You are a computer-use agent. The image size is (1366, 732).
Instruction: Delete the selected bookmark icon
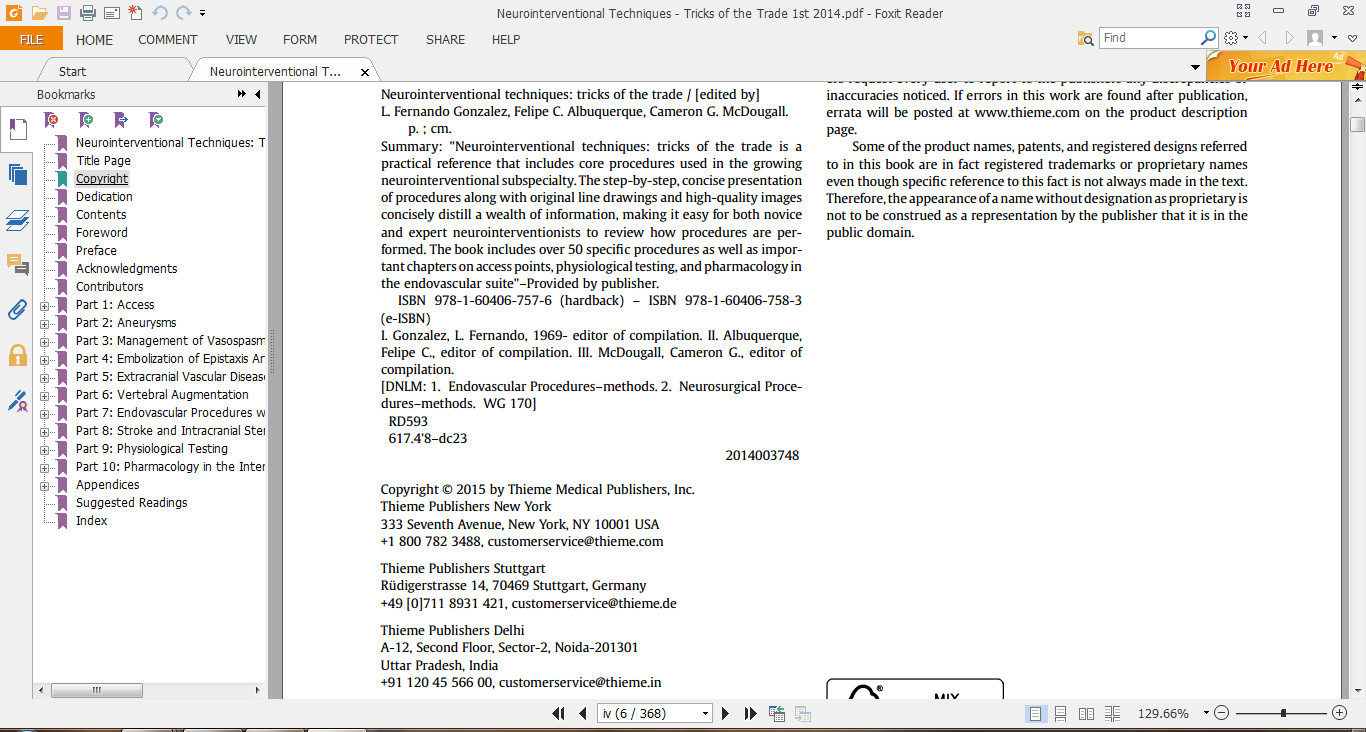(52, 120)
